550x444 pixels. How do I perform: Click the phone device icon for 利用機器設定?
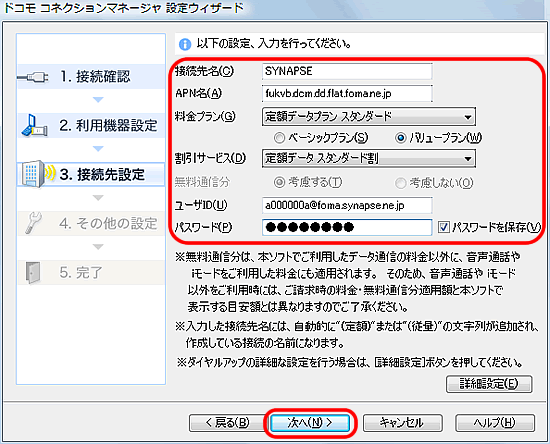[x=34, y=125]
